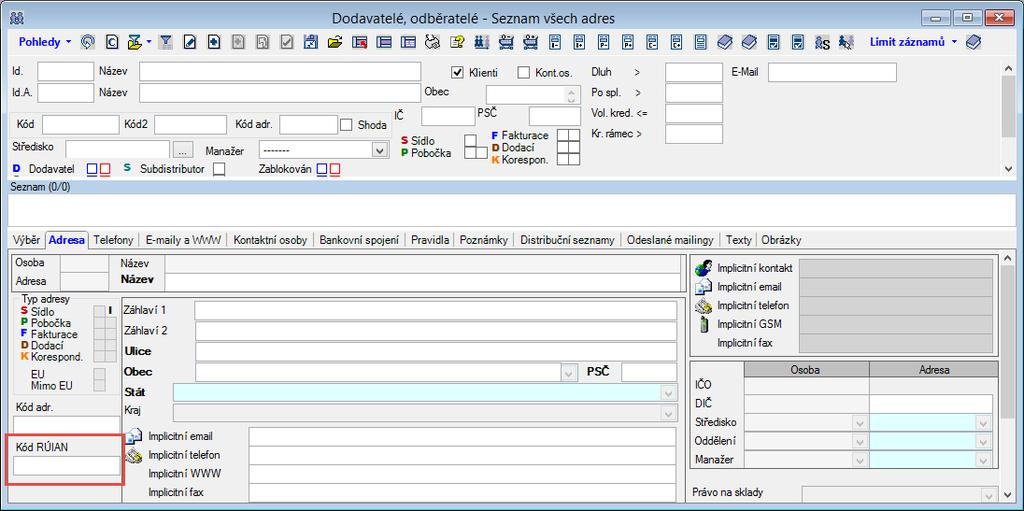Viewport: 1024px width, 511px height.
Task: Click the E-Mail filter input field
Action: 832,73
